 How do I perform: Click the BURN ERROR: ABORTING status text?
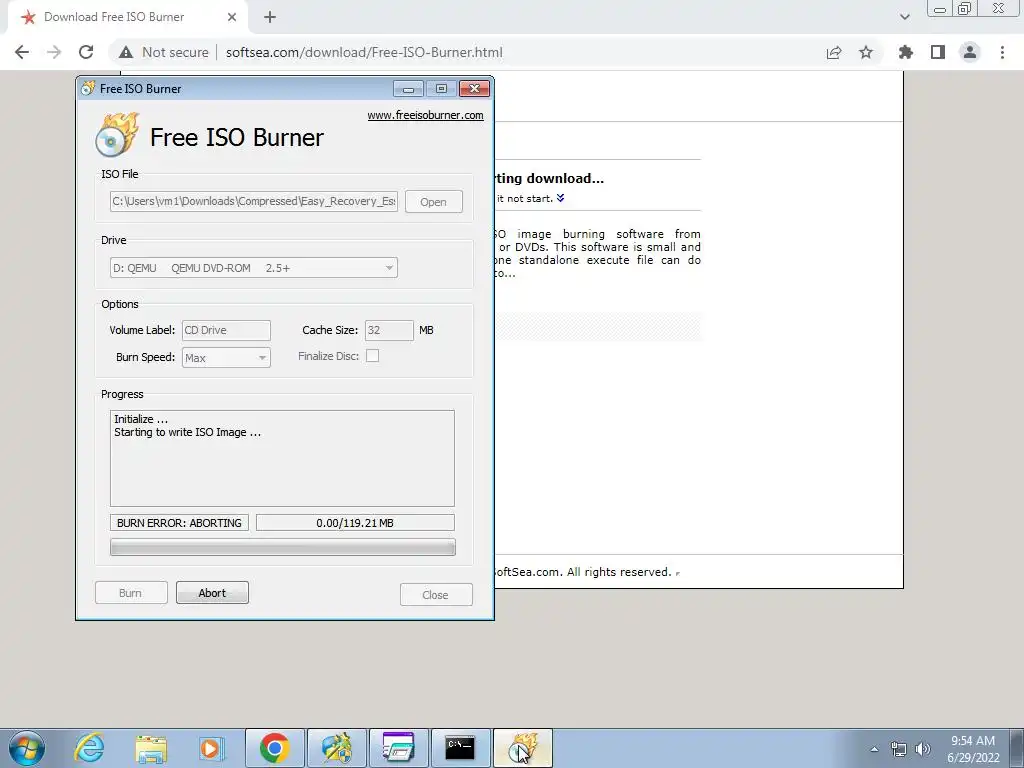[179, 523]
